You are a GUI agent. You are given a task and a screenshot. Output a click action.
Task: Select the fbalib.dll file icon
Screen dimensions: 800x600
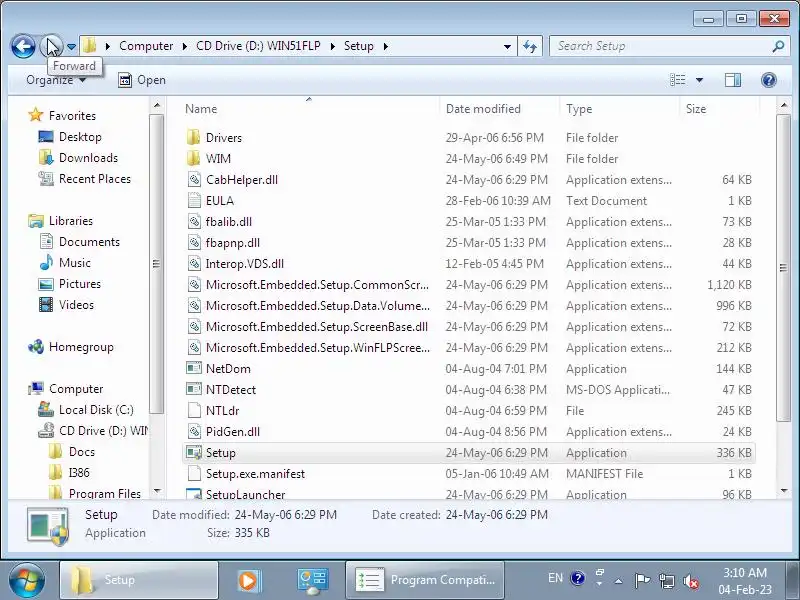(194, 221)
